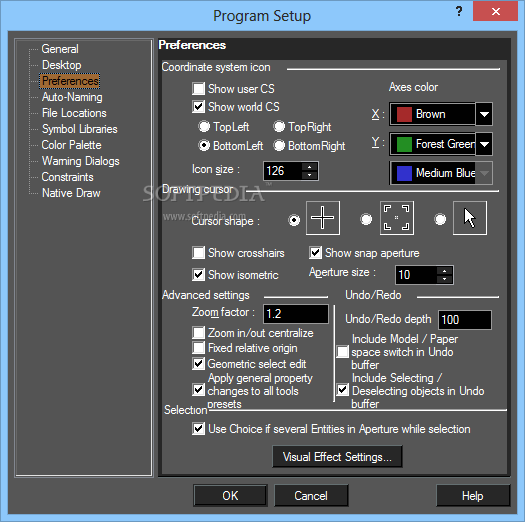
Task: Enable the Show user CS checkbox
Action: 199,89
